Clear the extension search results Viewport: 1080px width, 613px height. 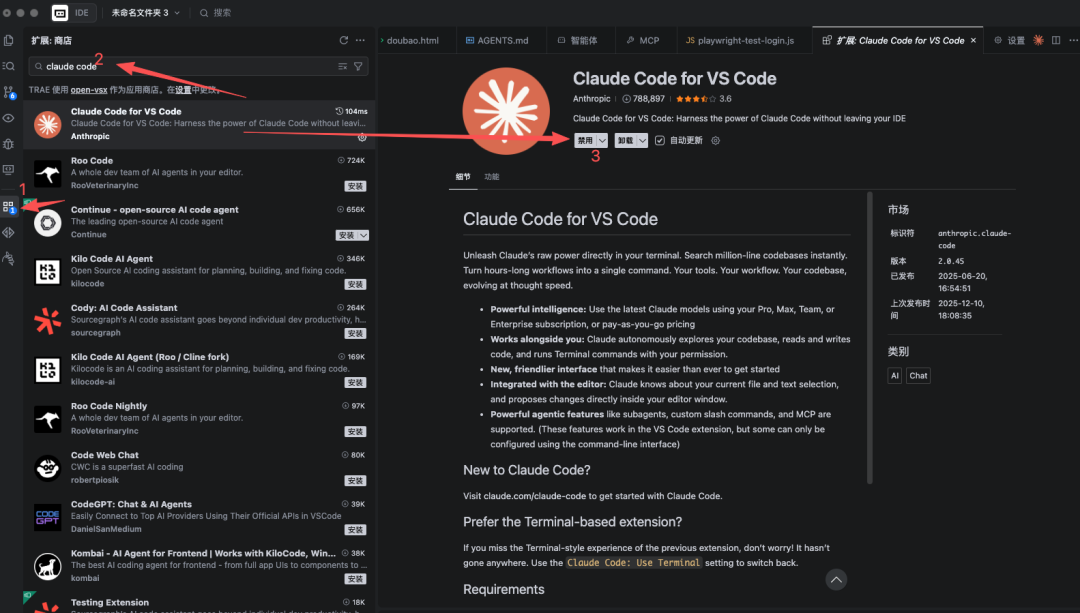(342, 66)
